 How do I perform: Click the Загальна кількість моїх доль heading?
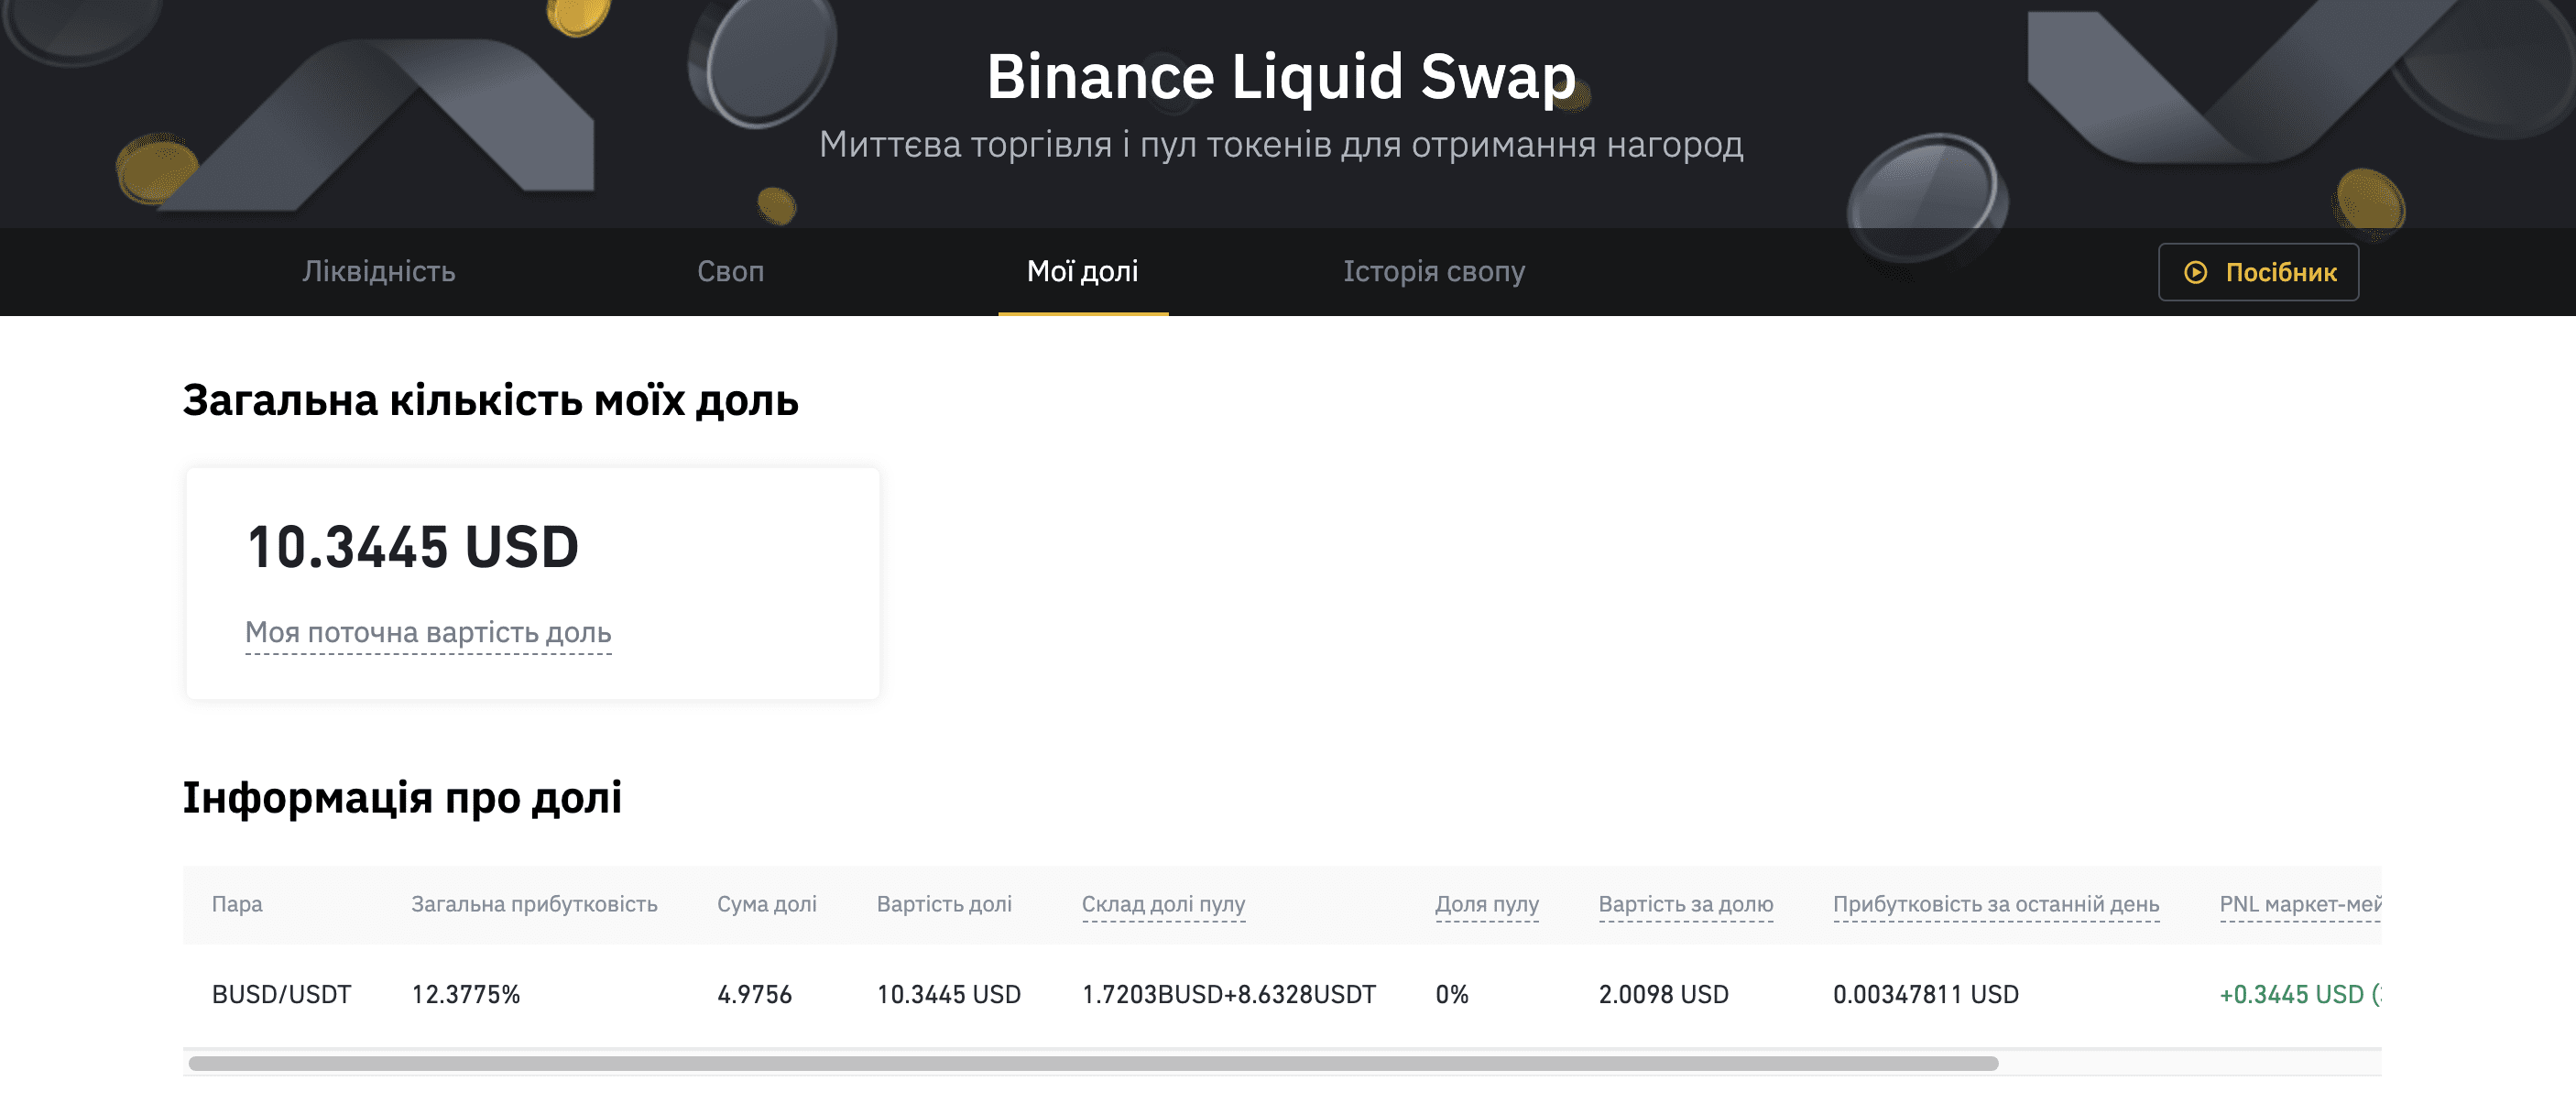tap(490, 400)
